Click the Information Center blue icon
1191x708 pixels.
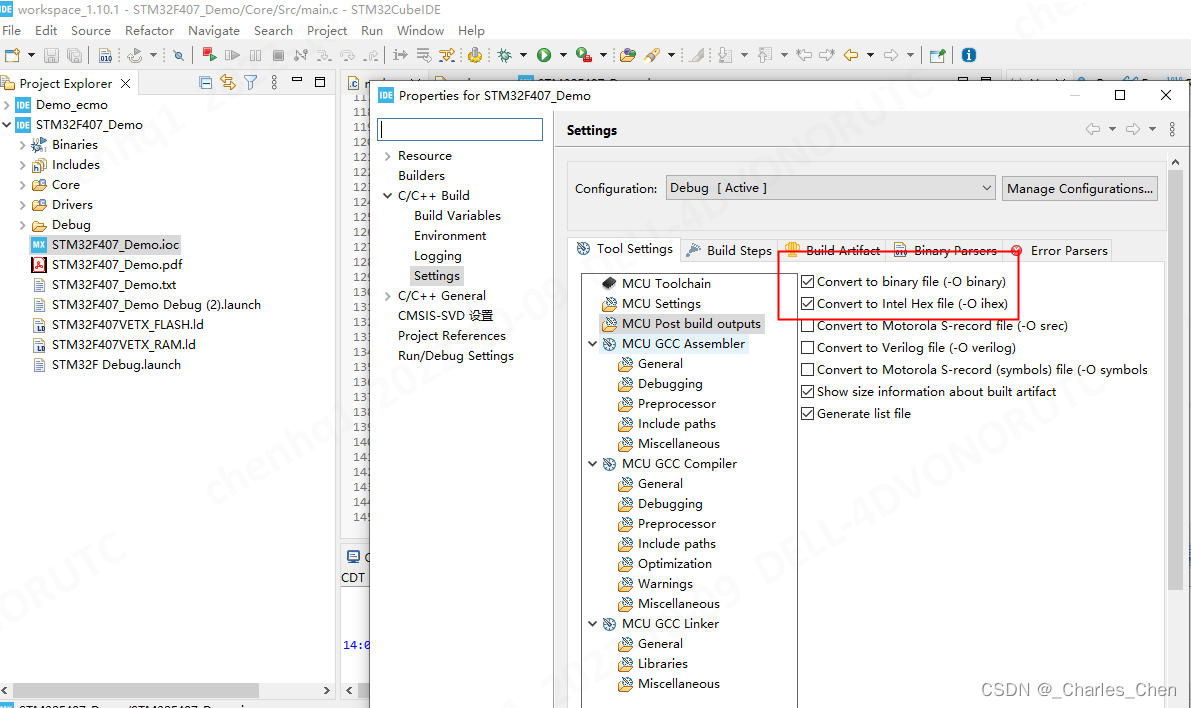pos(968,55)
